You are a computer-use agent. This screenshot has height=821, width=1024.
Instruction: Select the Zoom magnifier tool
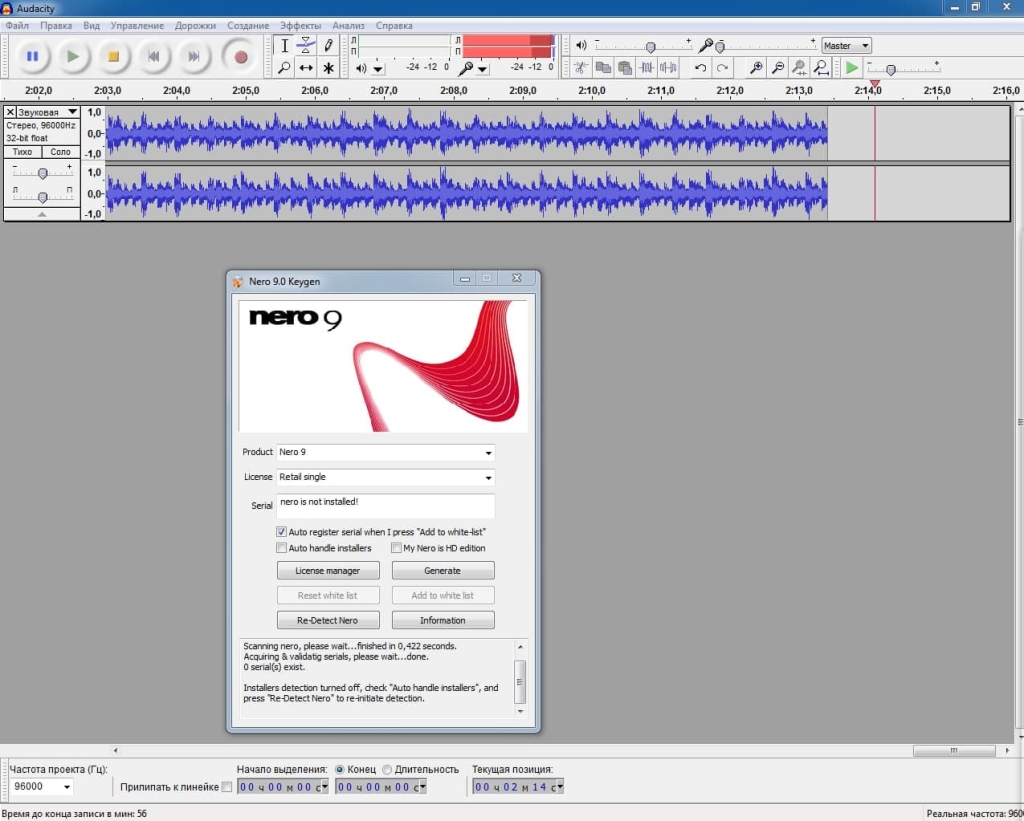pos(285,67)
